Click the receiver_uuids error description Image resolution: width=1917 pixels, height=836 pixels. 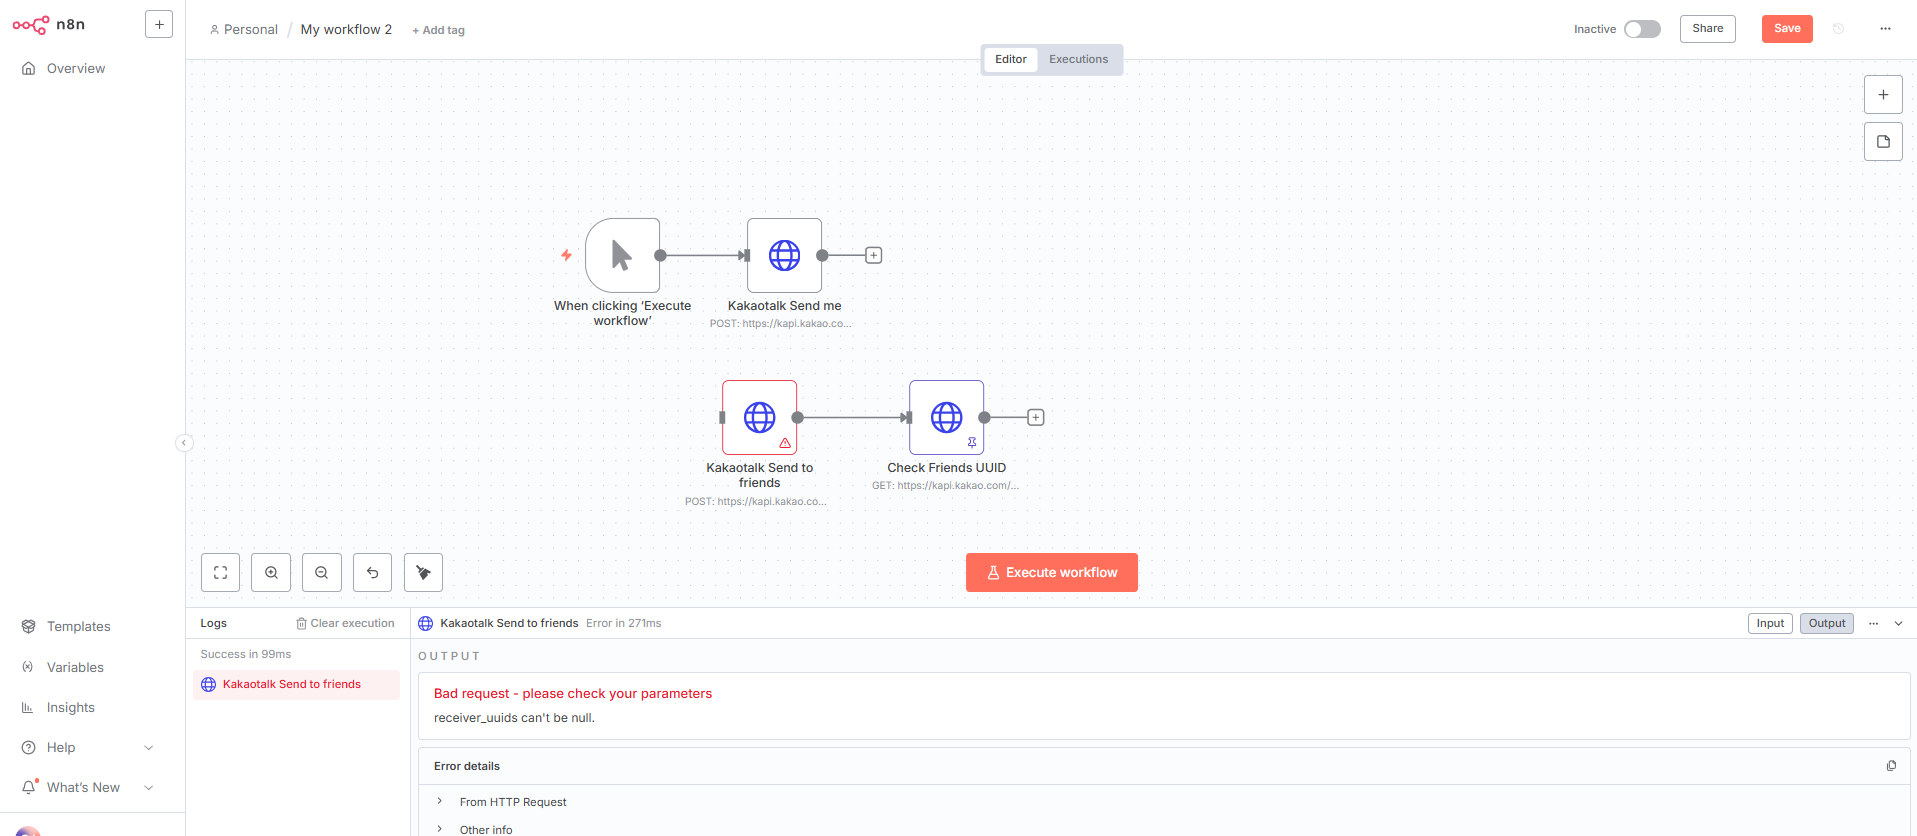click(514, 718)
